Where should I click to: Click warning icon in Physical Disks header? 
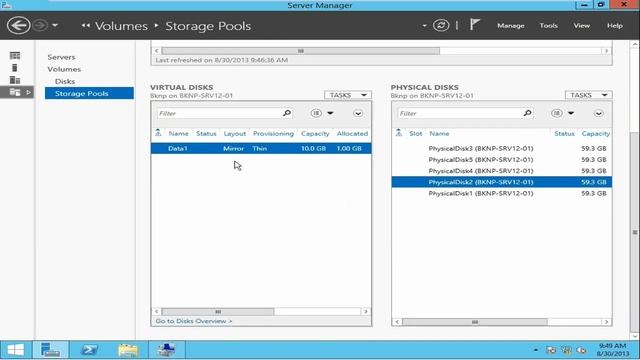tap(399, 133)
